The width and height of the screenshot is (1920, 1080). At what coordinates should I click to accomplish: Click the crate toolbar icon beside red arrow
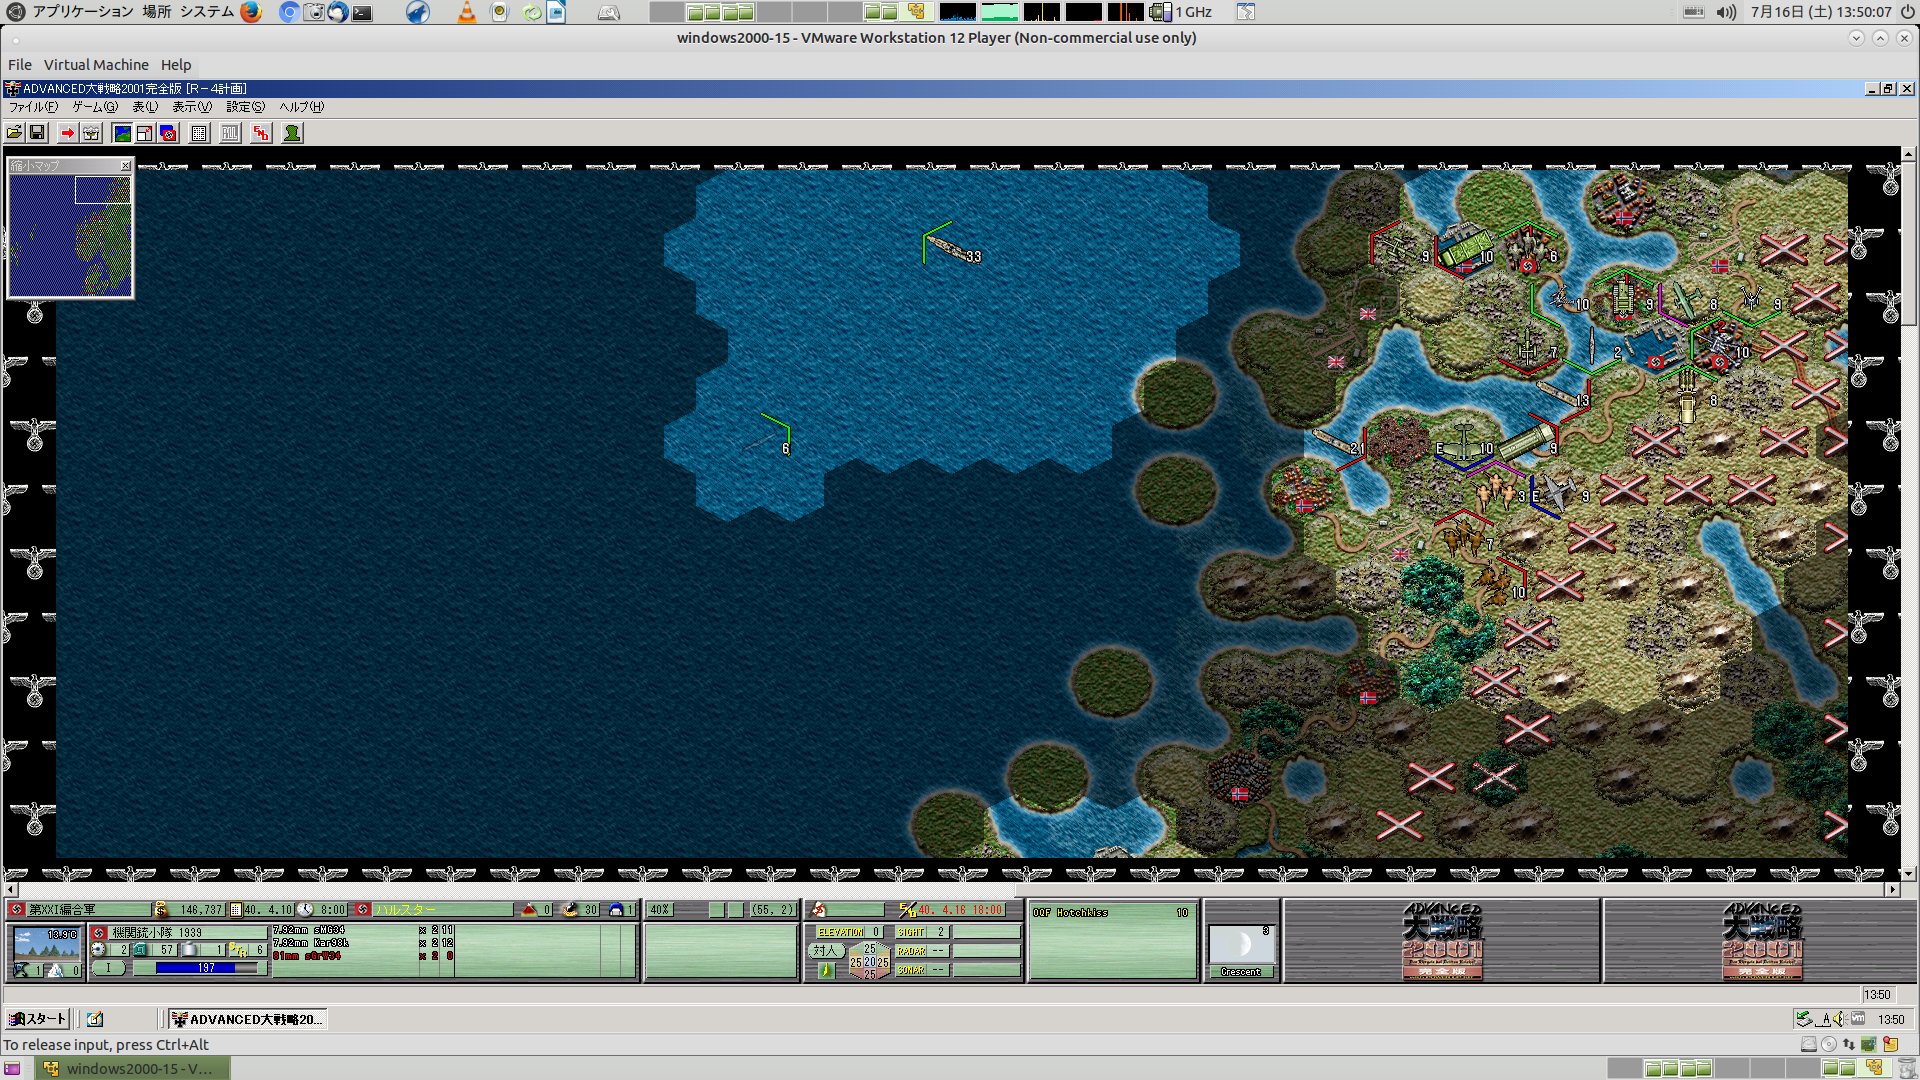click(x=91, y=133)
